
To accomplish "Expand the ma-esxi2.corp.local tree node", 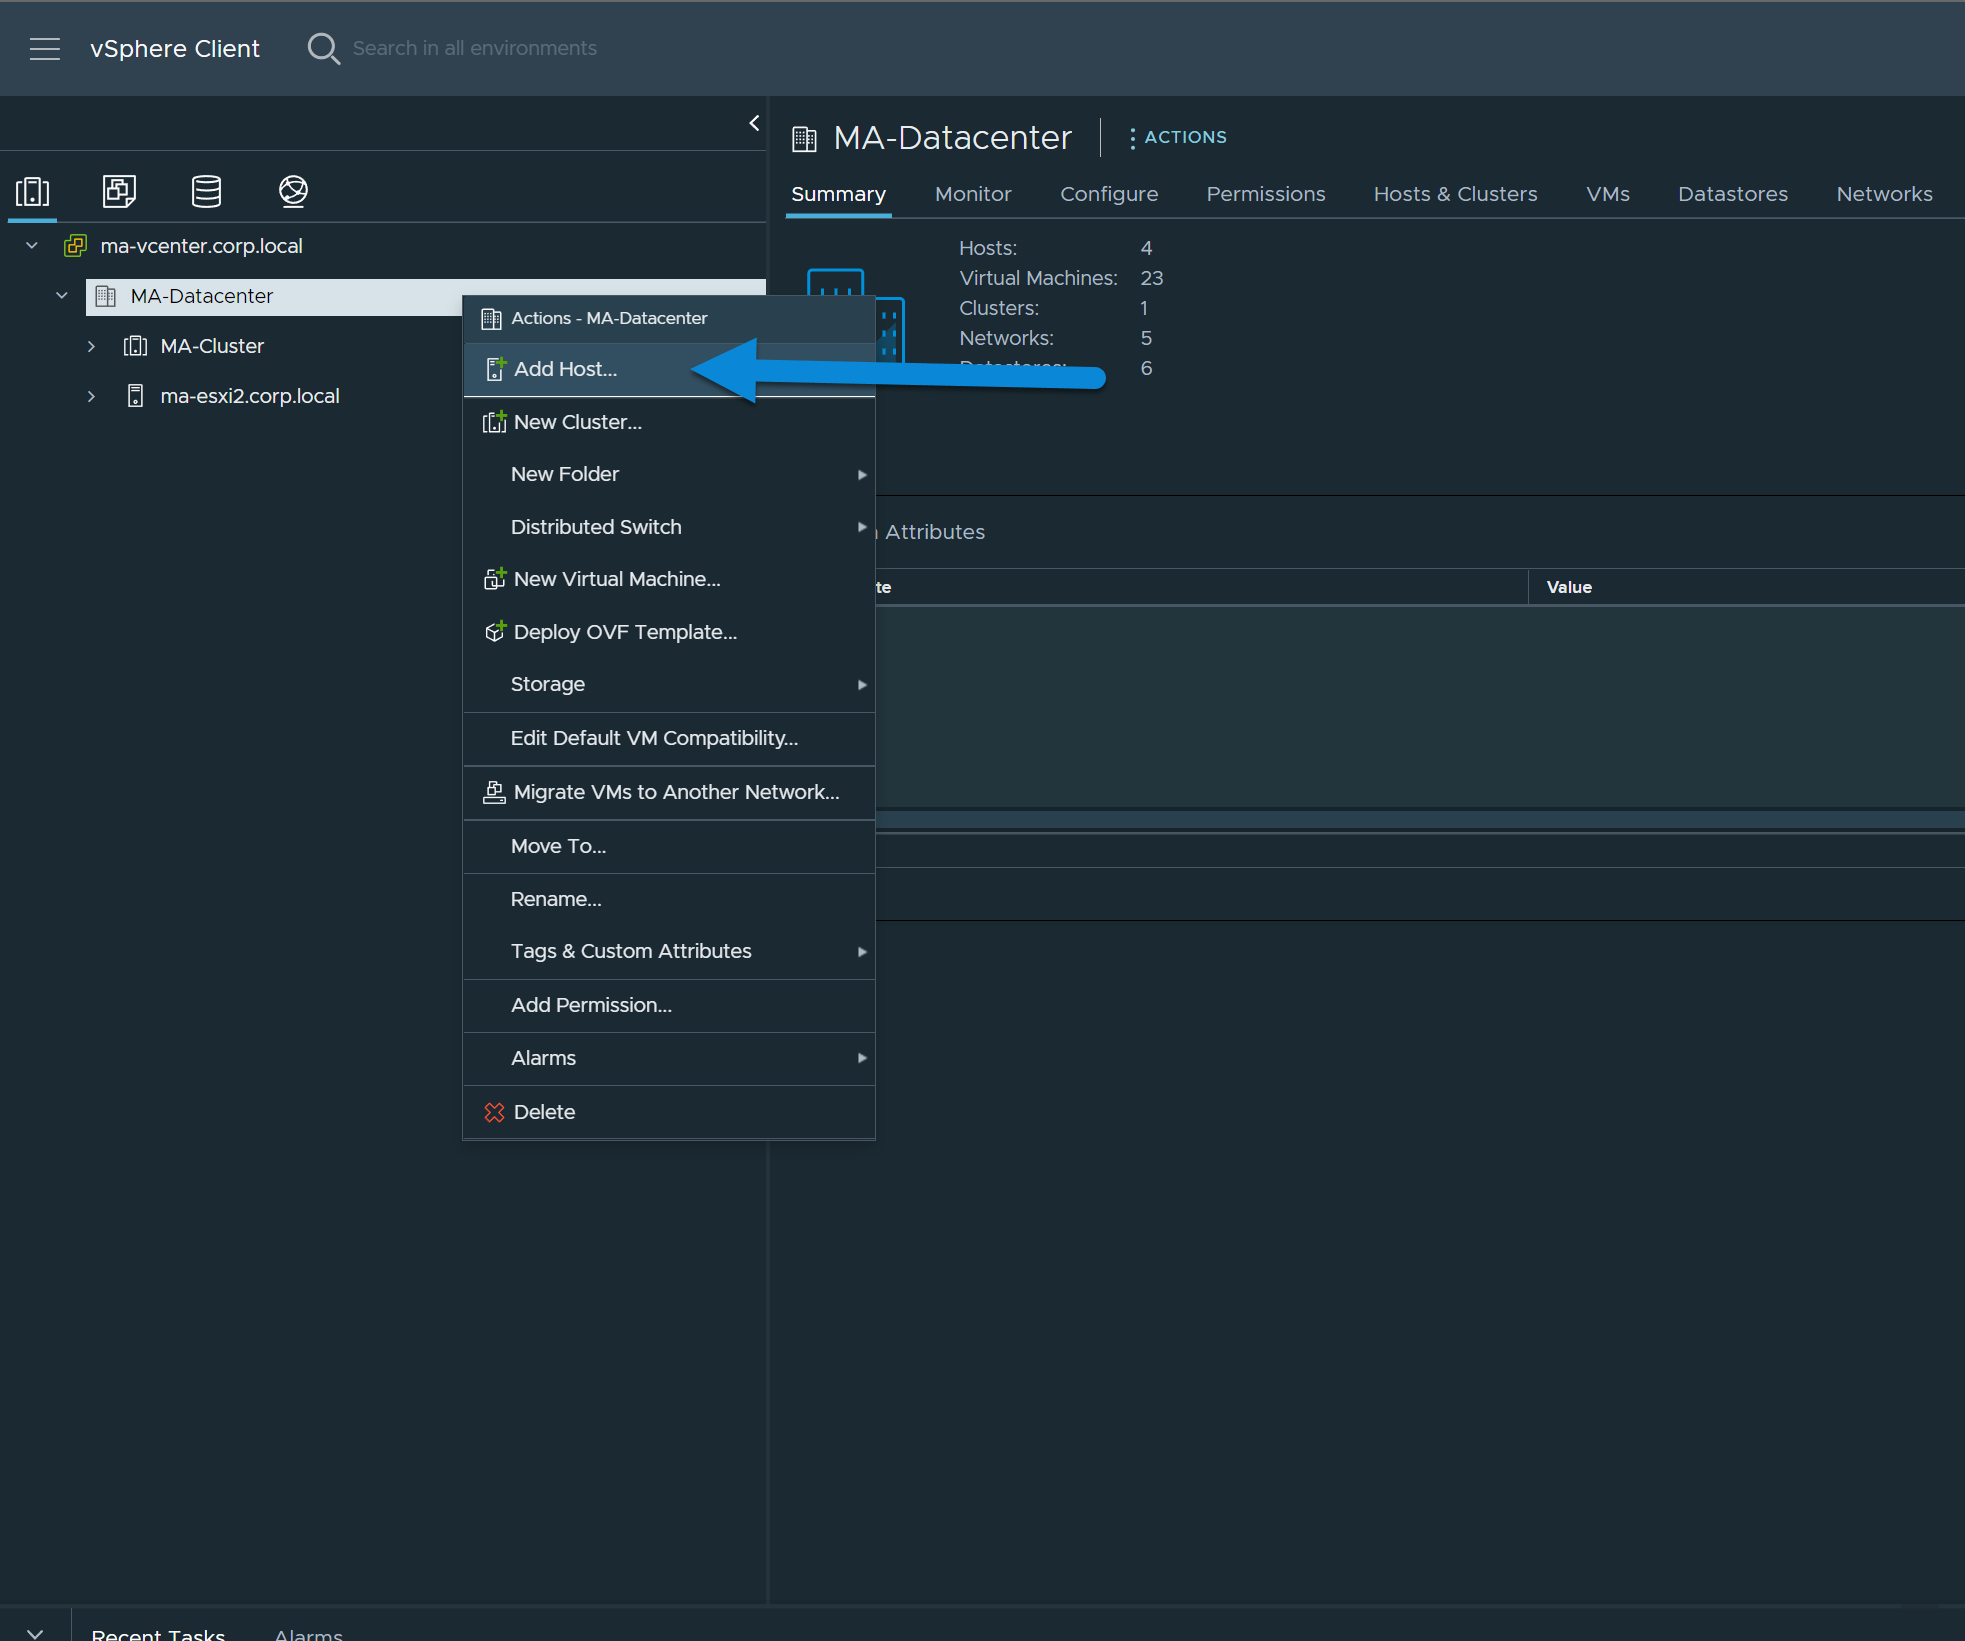I will click(91, 396).
